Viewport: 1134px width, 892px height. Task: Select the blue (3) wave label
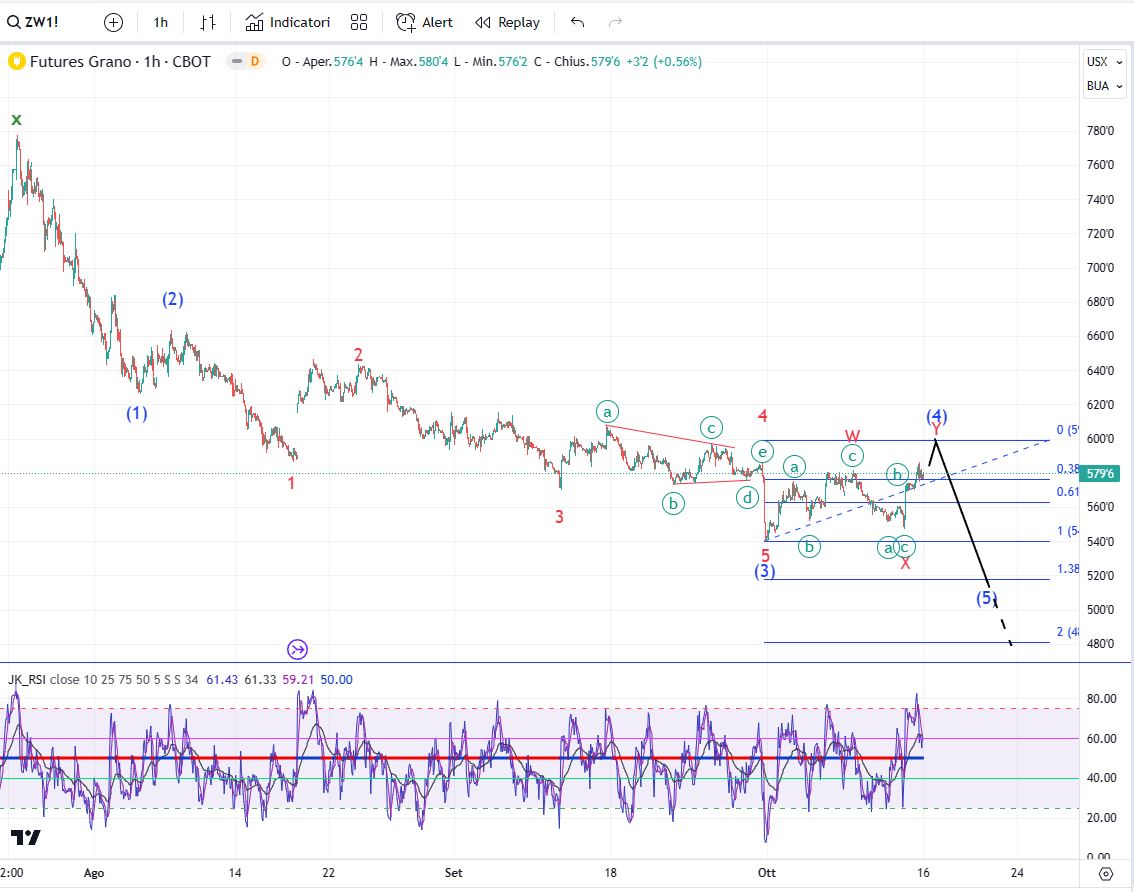pyautogui.click(x=764, y=571)
